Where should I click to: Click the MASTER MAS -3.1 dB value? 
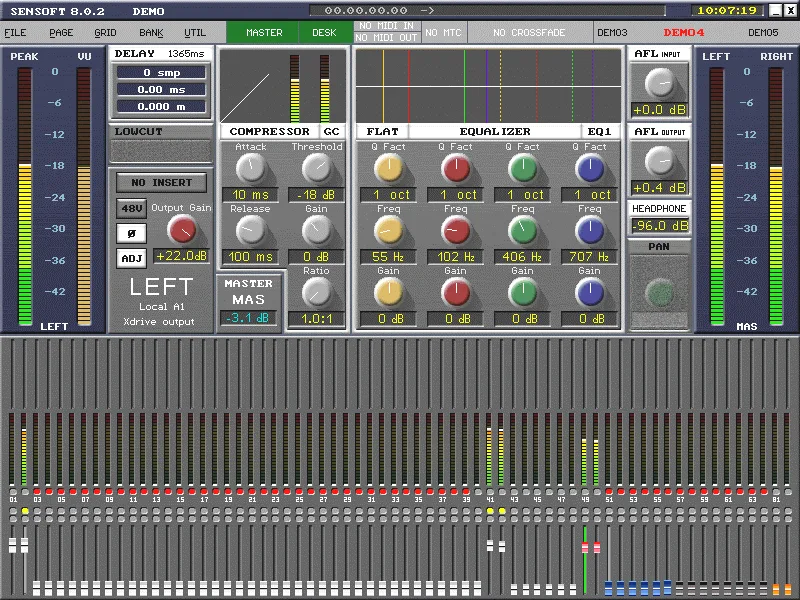tap(248, 318)
